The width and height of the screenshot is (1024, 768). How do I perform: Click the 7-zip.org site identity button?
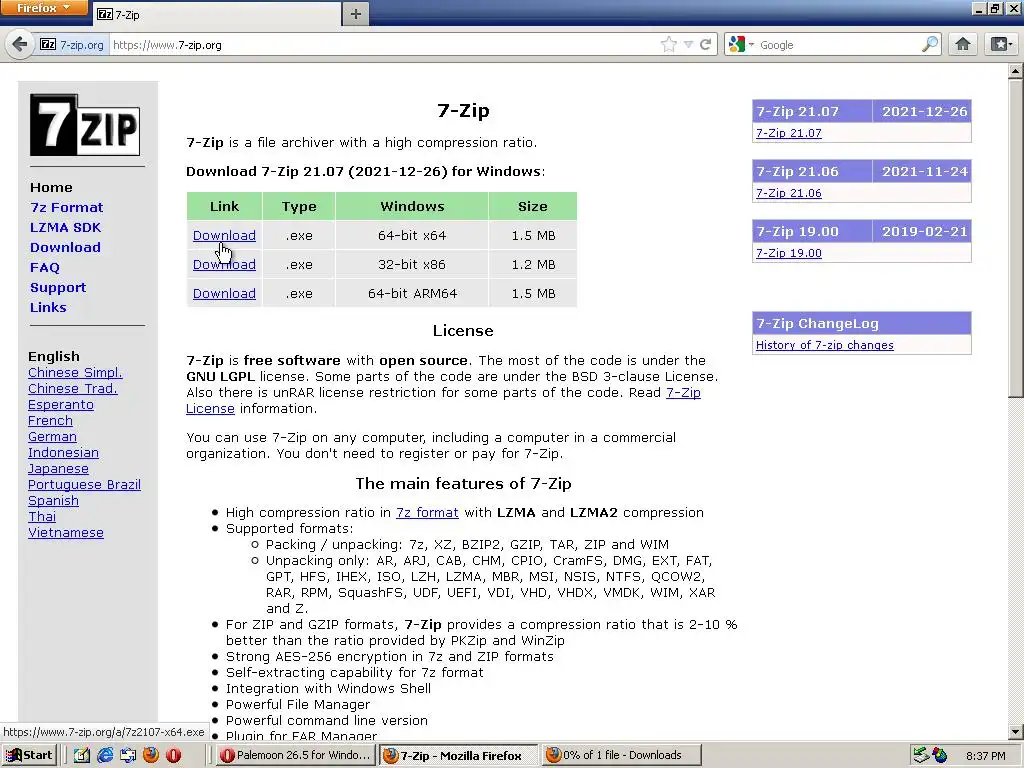point(72,45)
